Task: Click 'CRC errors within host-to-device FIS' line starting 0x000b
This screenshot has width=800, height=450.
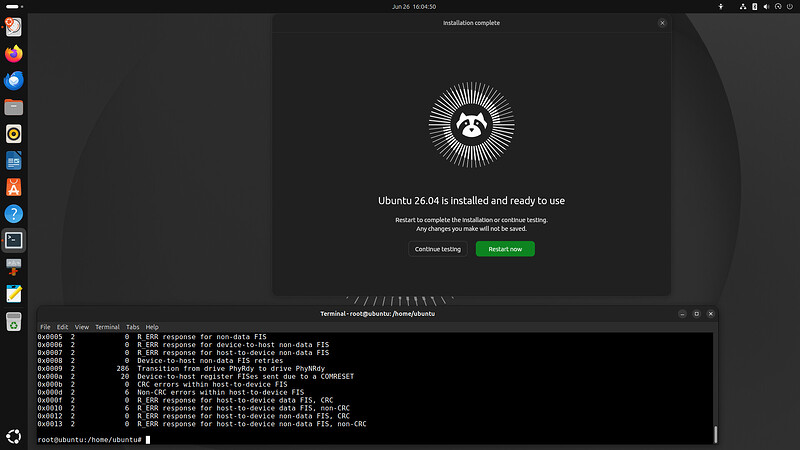Action: (x=162, y=384)
